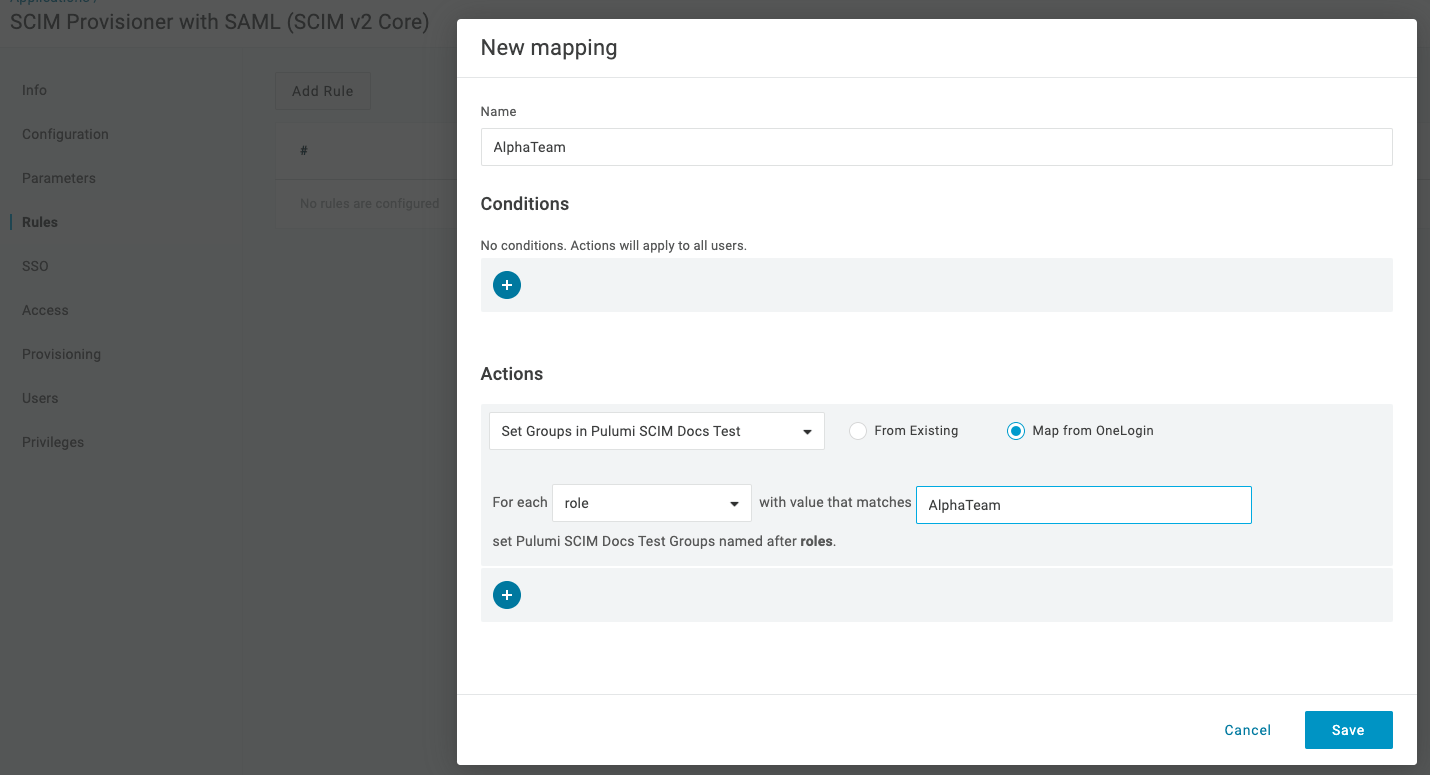This screenshot has height=775, width=1430.
Task: Click the value matches field containing AlphaTeam
Action: point(1084,505)
